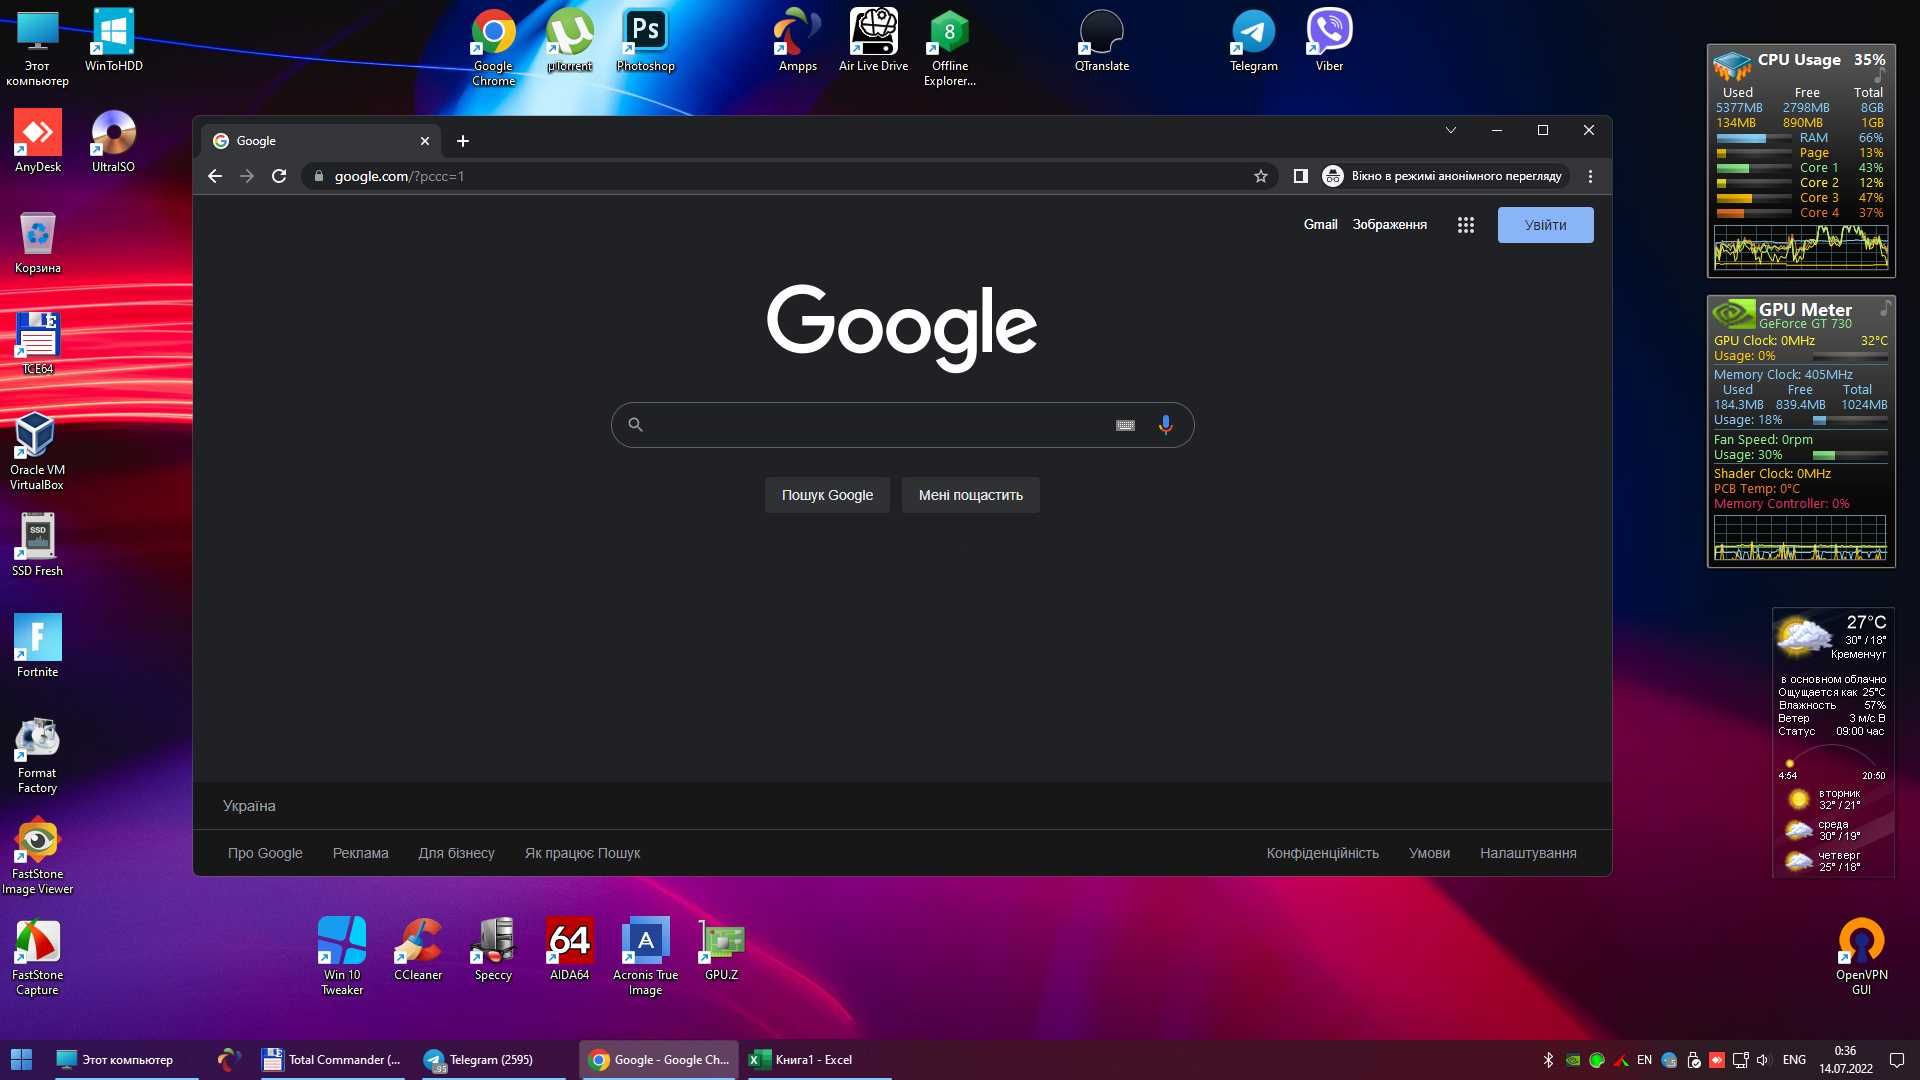The image size is (1920, 1080).
Task: Select the AIDA64 desktop icon
Action: coord(569,949)
